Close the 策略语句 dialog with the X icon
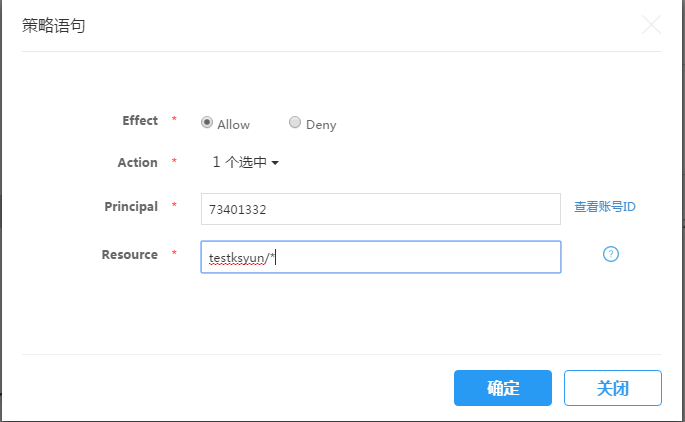Image resolution: width=685 pixels, height=422 pixels. click(x=651, y=24)
